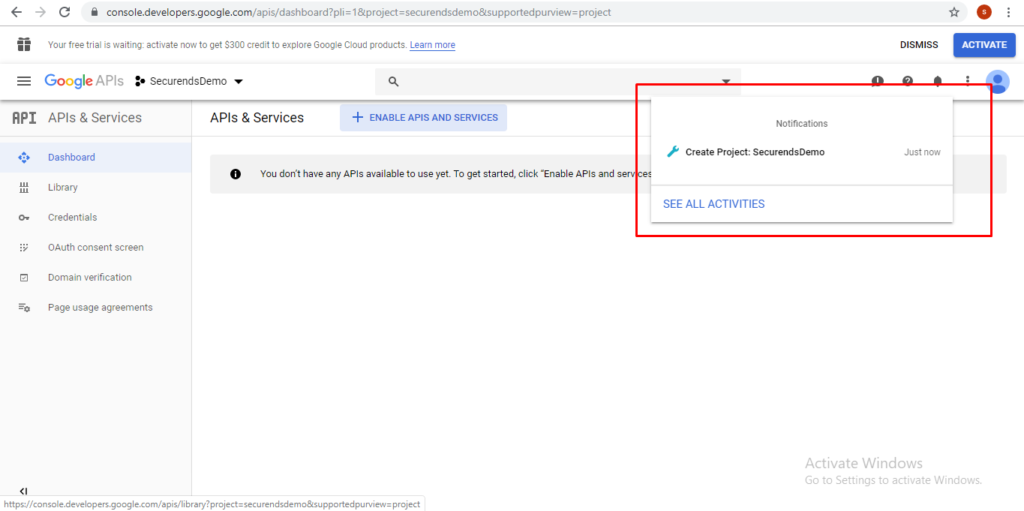This screenshot has width=1024, height=511.
Task: Click the lock icon in address bar
Action: (x=95, y=12)
